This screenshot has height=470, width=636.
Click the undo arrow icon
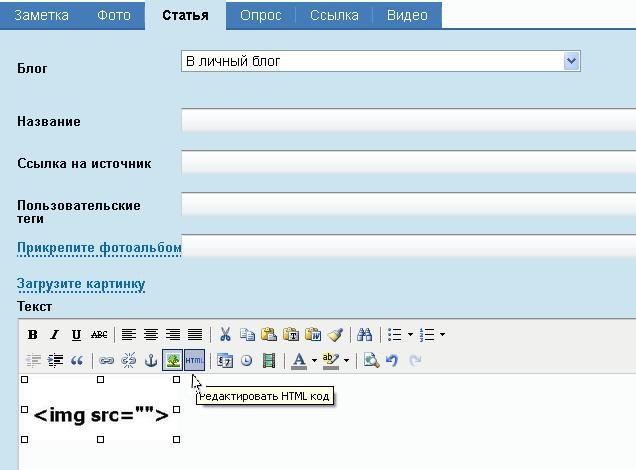pos(392,360)
